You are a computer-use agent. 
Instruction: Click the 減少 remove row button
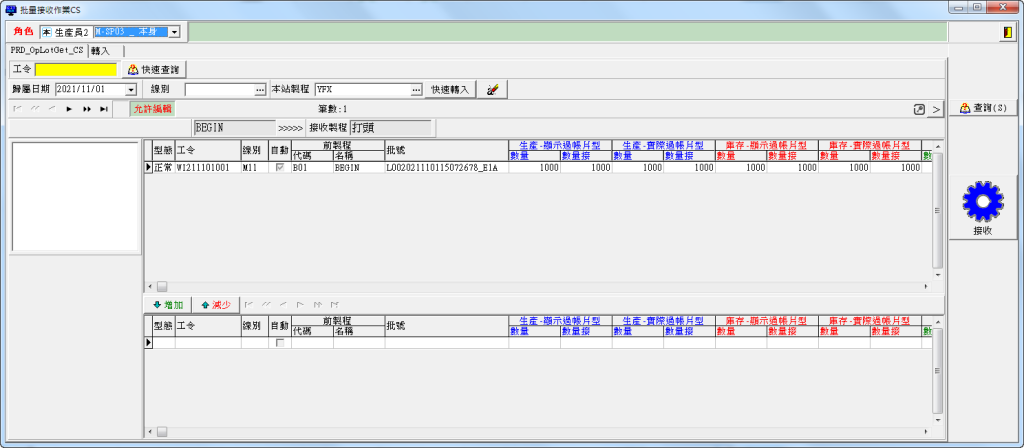(215, 304)
